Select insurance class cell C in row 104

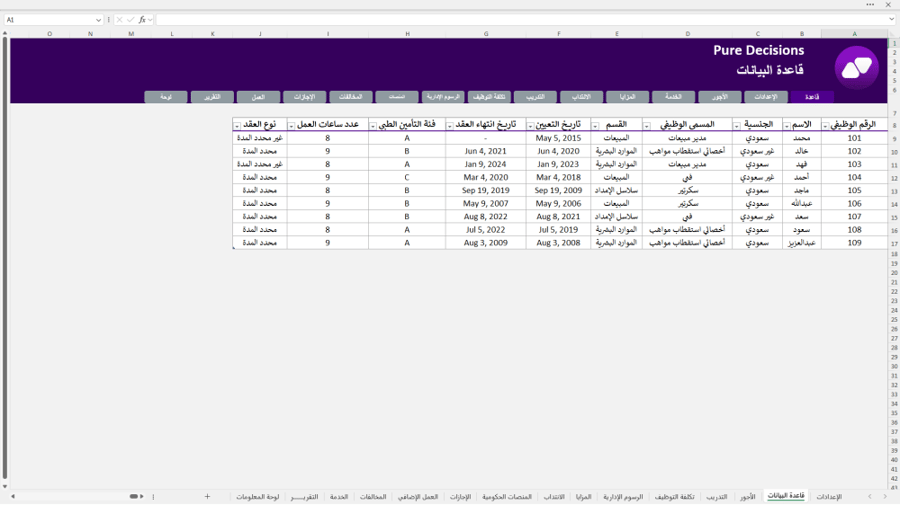[407, 177]
